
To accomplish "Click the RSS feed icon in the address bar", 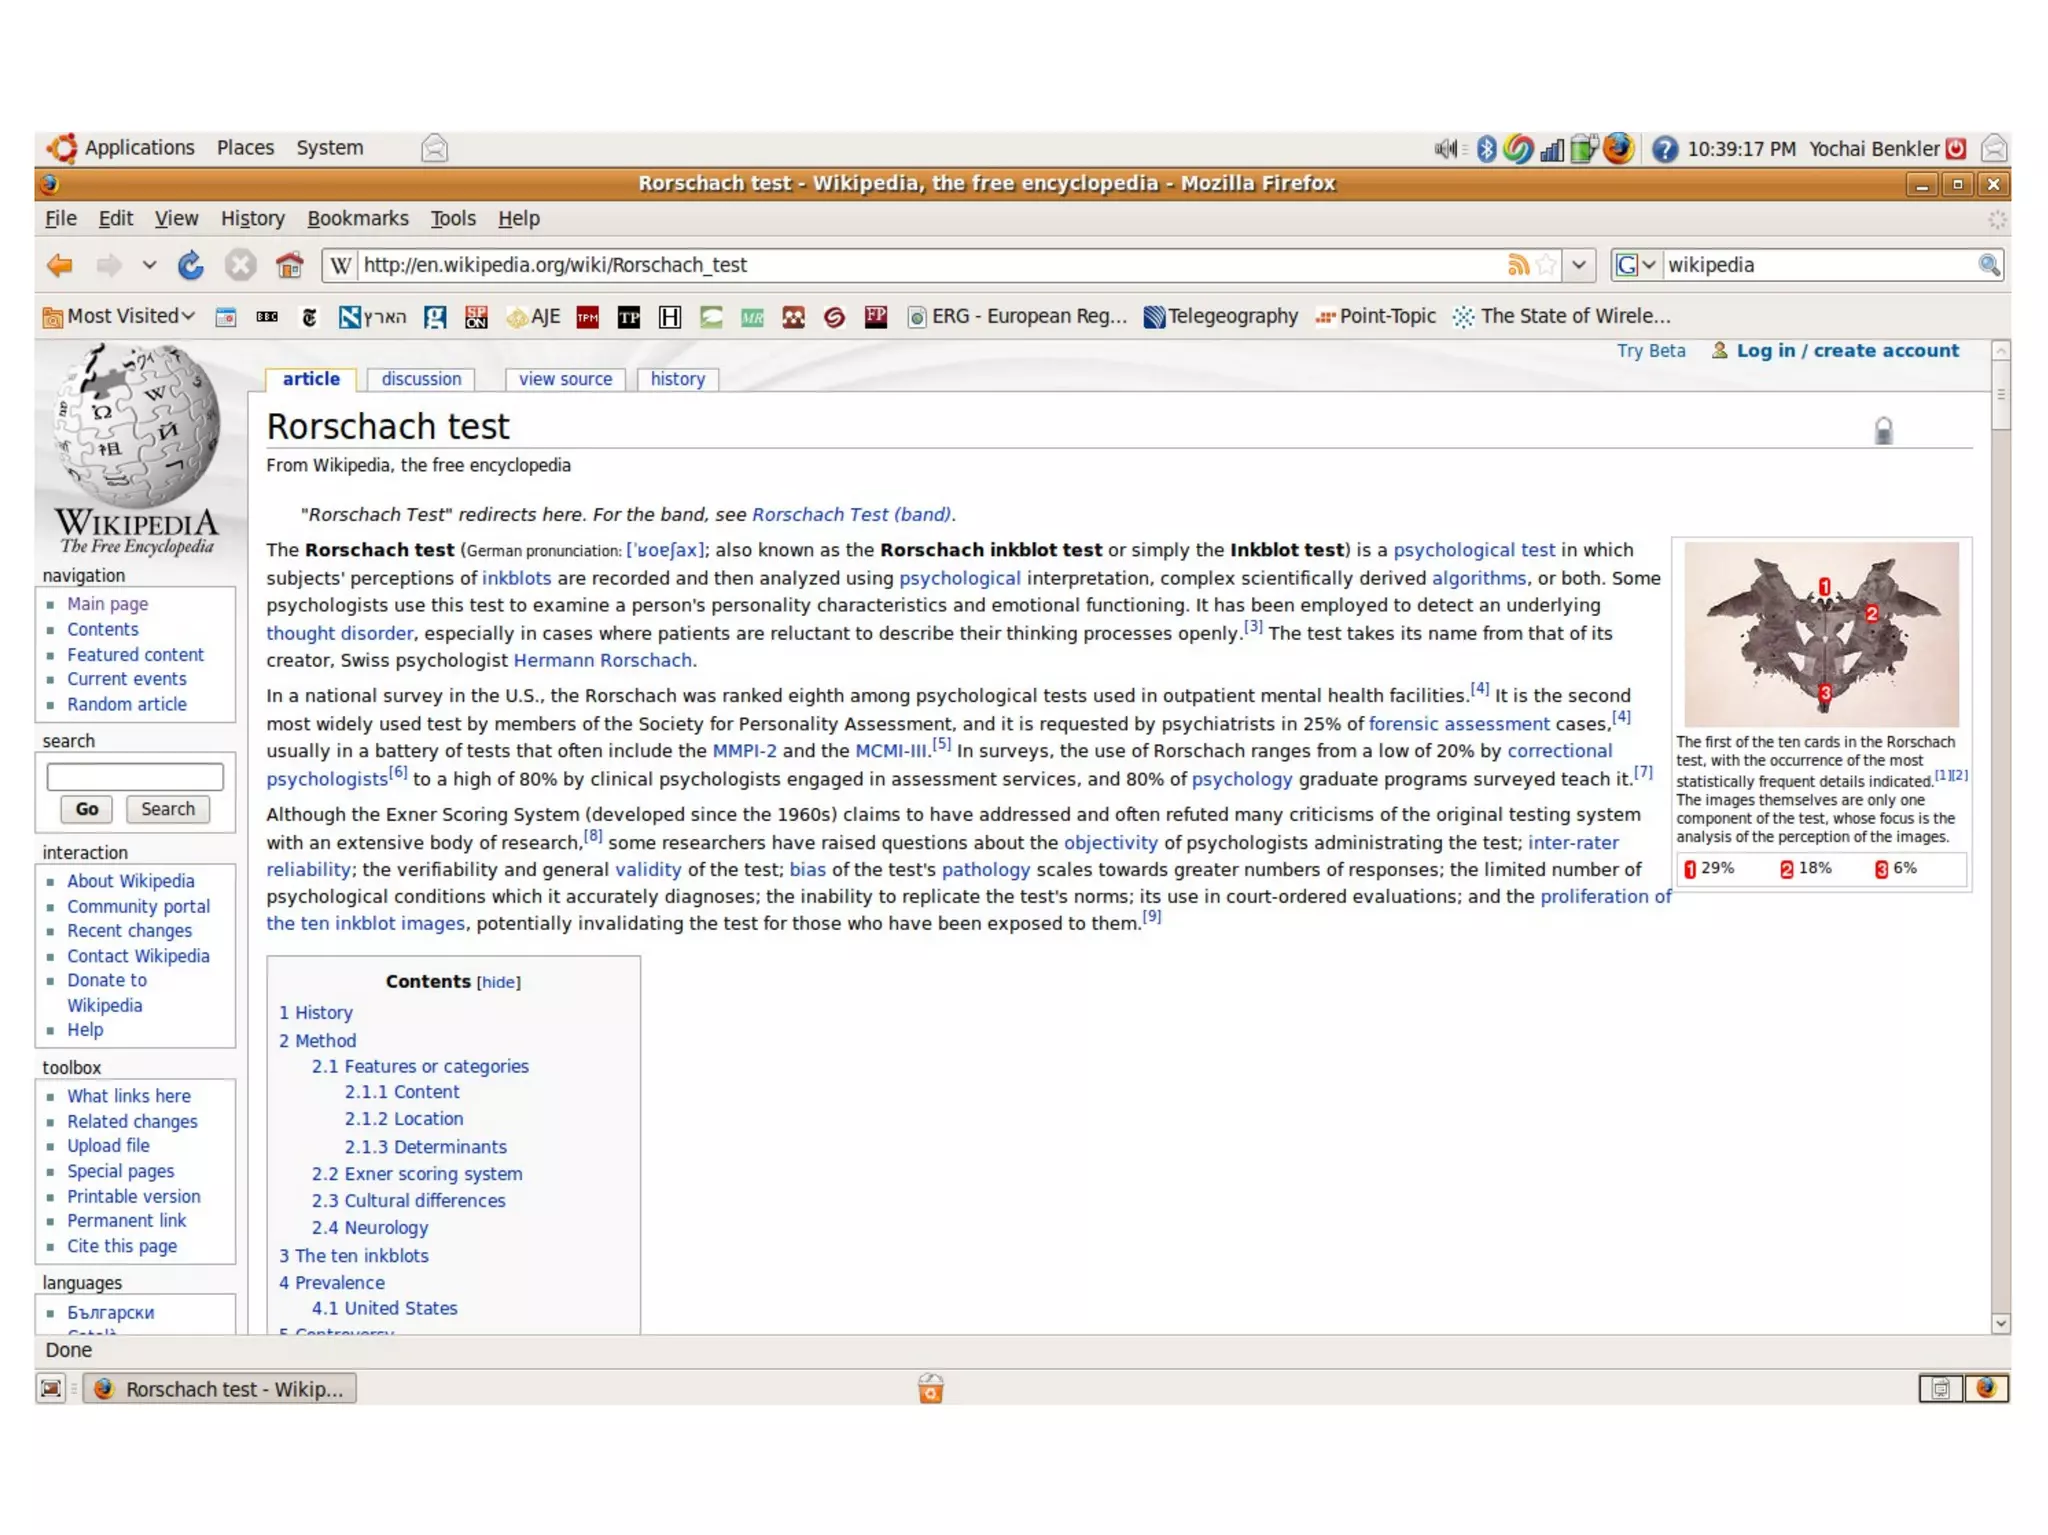I will click(1517, 265).
